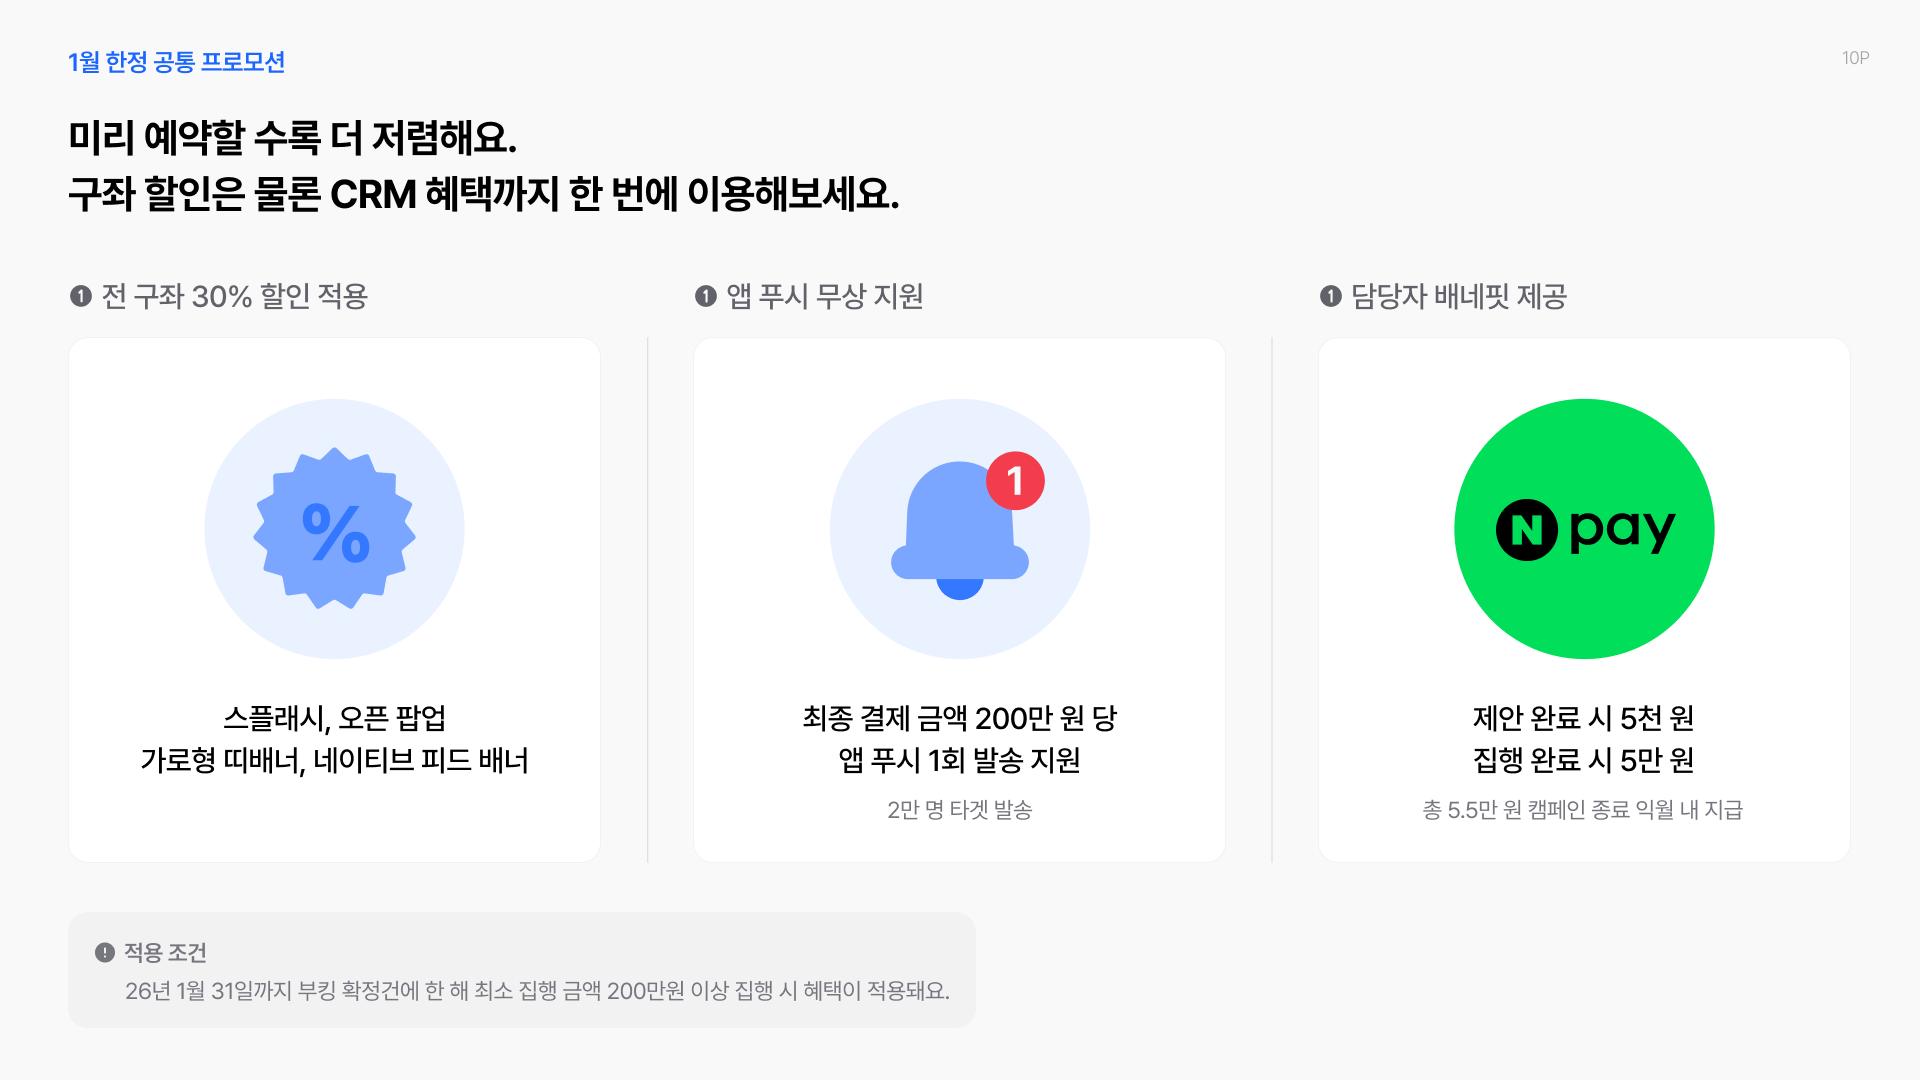Select the 앱 푸시 무상 지원 heading
This screenshot has width=1920, height=1080.
coord(825,296)
